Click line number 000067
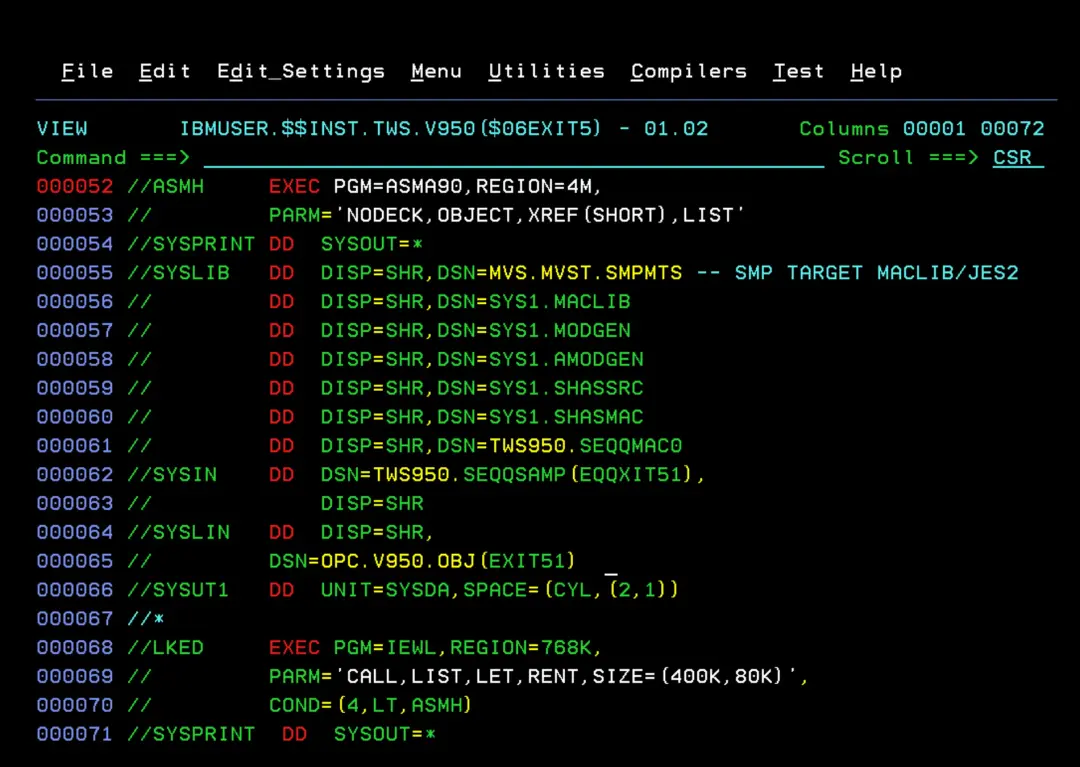 point(74,619)
